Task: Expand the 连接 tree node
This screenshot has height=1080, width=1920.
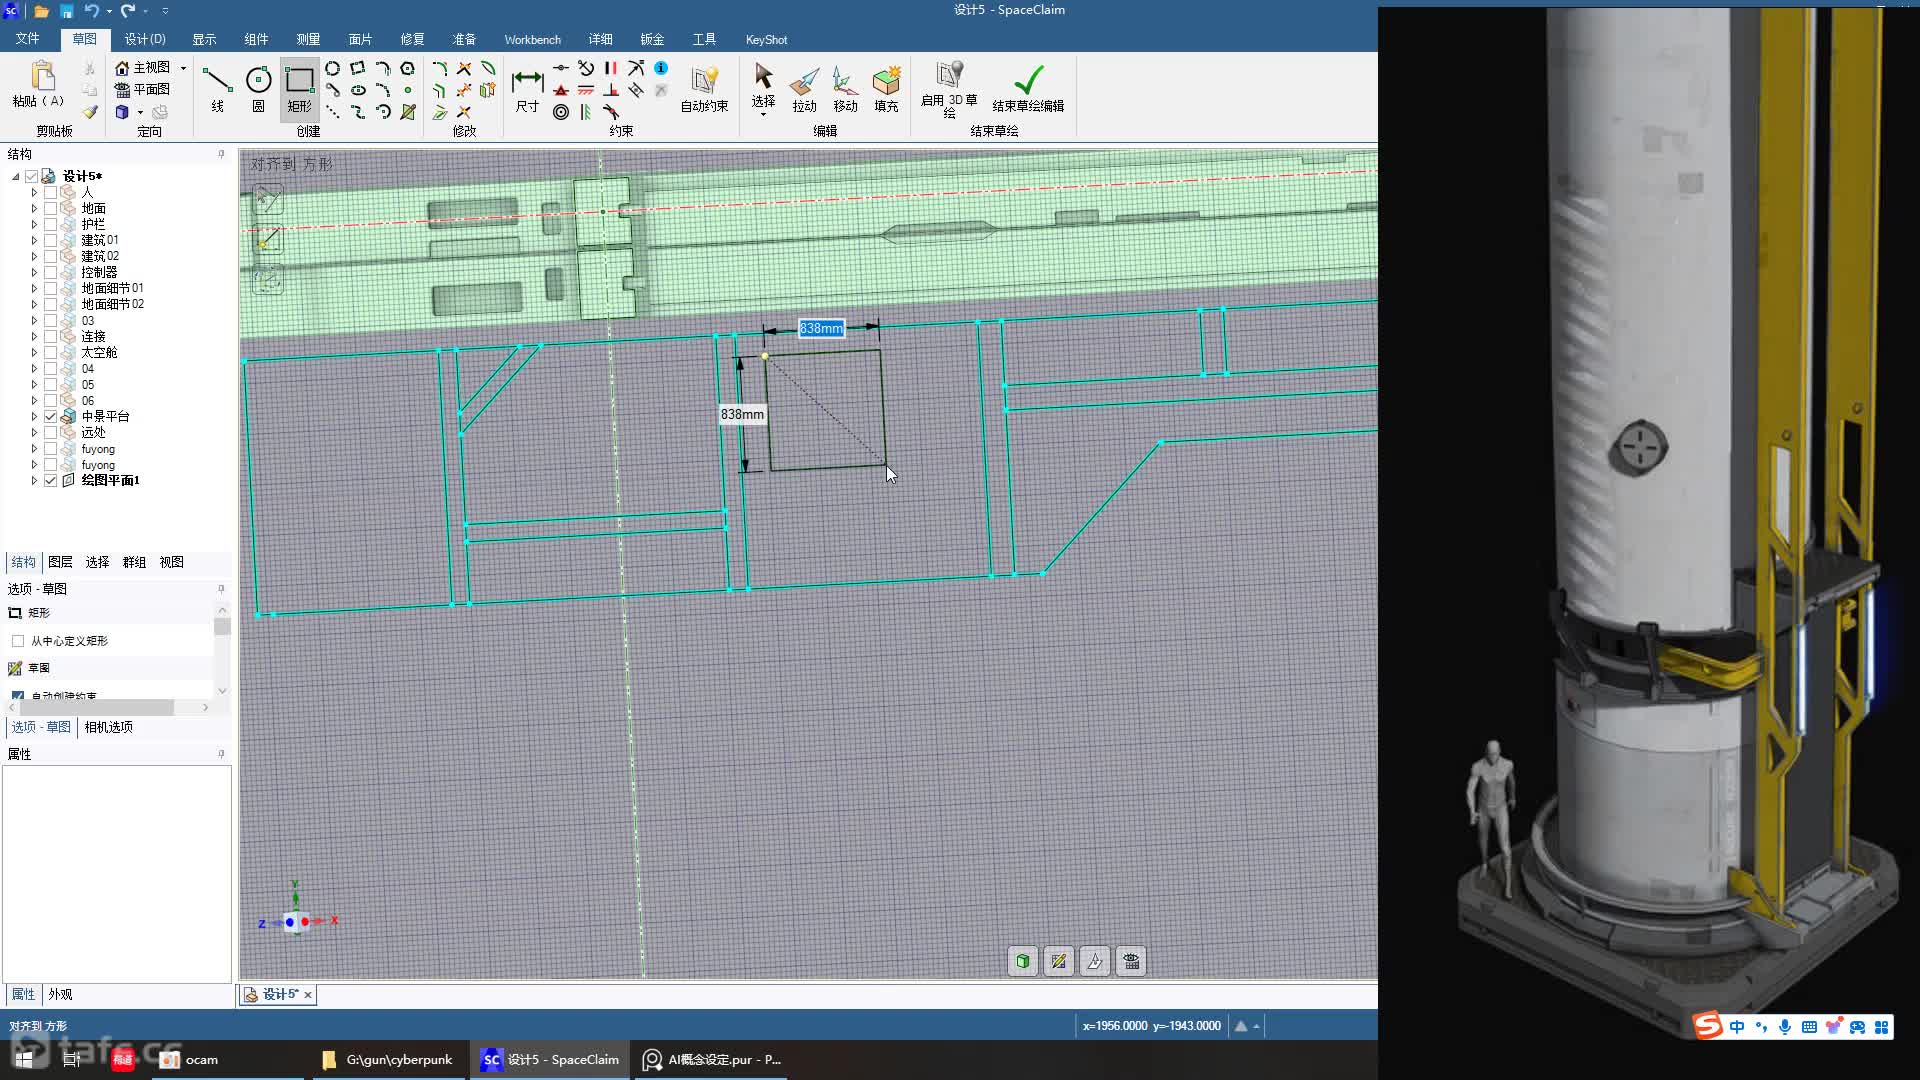Action: point(34,336)
